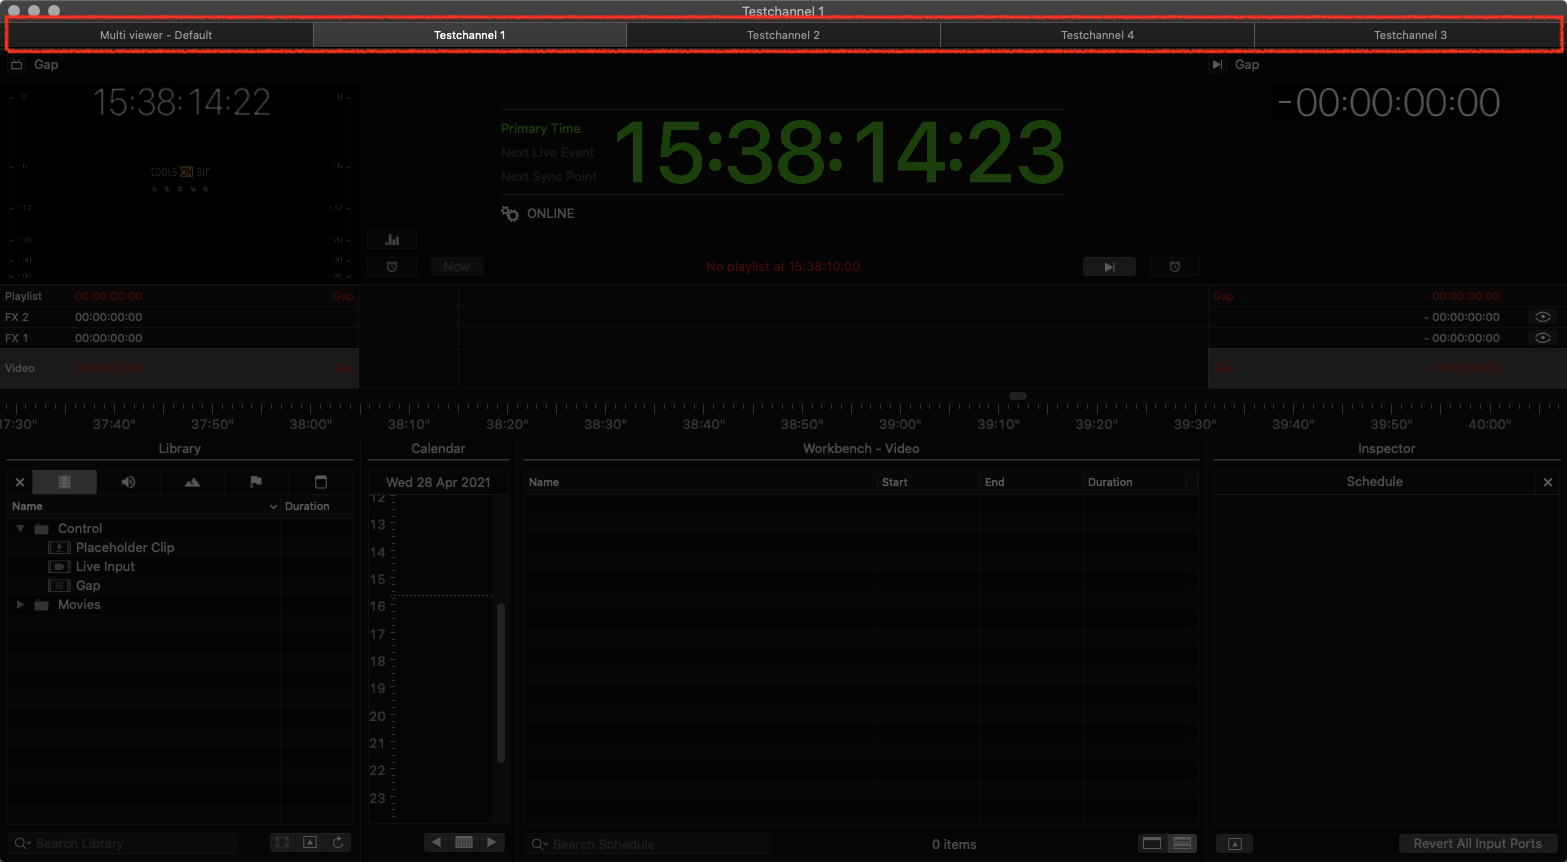Click the skip-to-next playback button

(1109, 267)
